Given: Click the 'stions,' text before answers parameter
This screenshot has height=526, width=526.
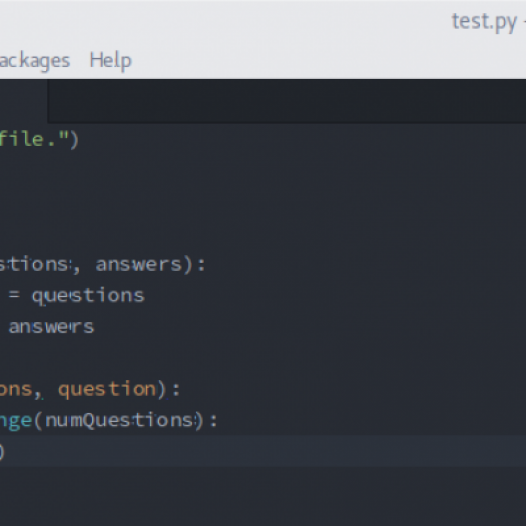Looking at the screenshot, I should [40, 265].
